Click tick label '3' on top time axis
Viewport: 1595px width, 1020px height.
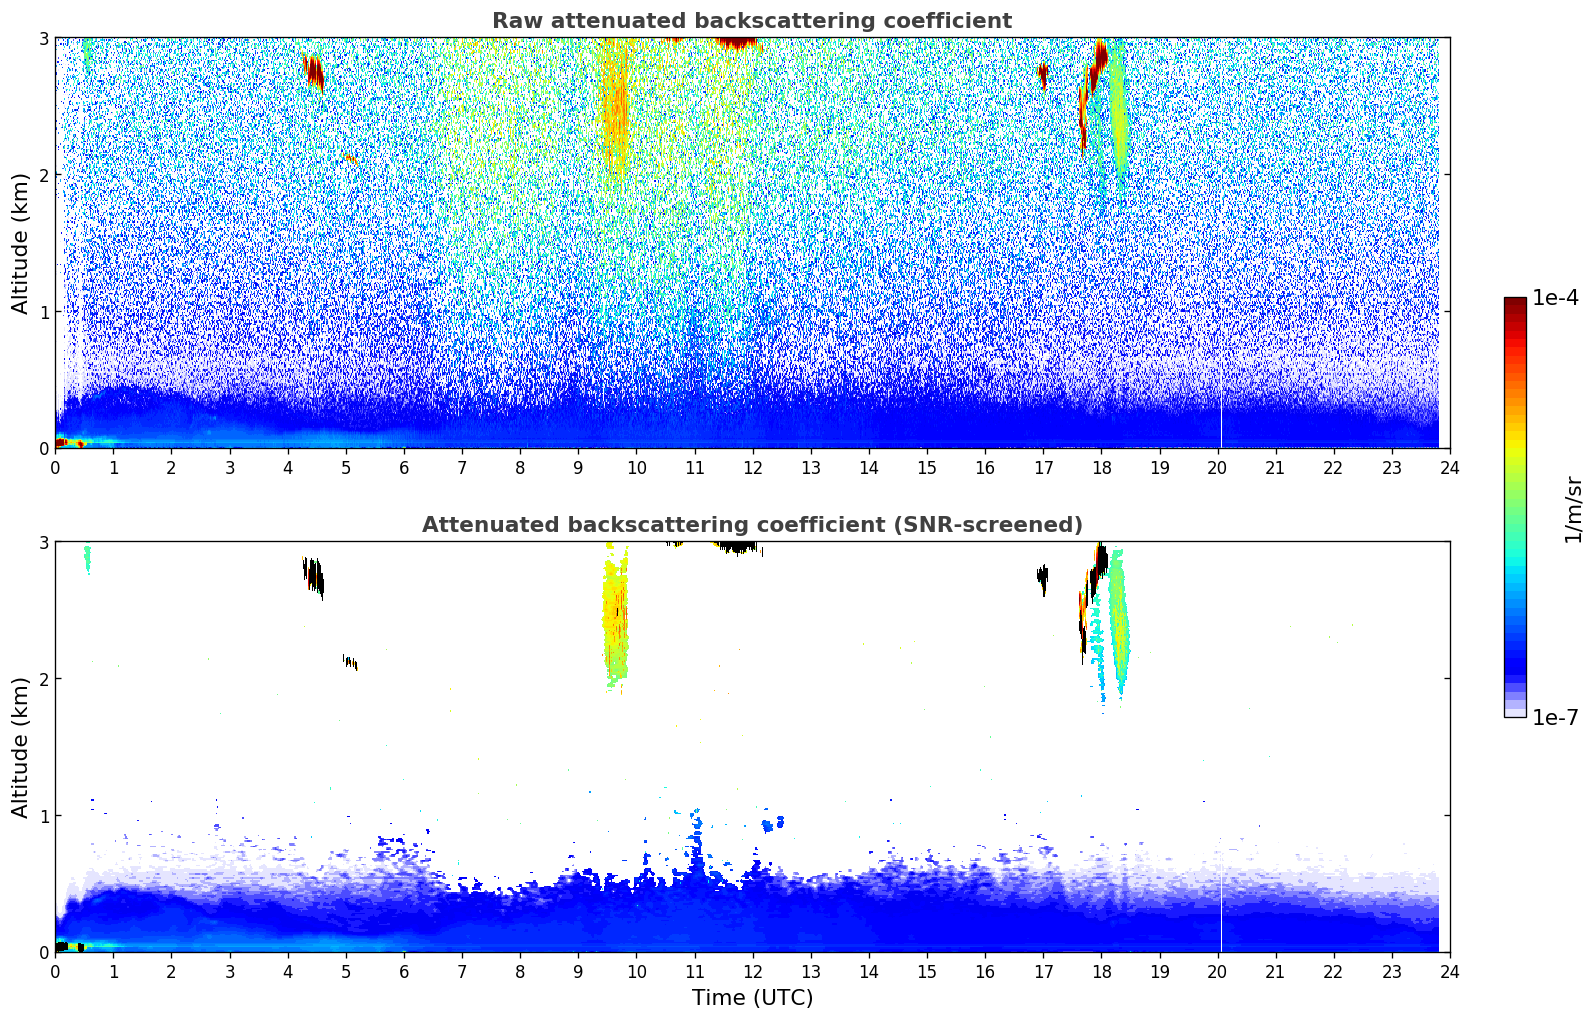click(x=230, y=467)
